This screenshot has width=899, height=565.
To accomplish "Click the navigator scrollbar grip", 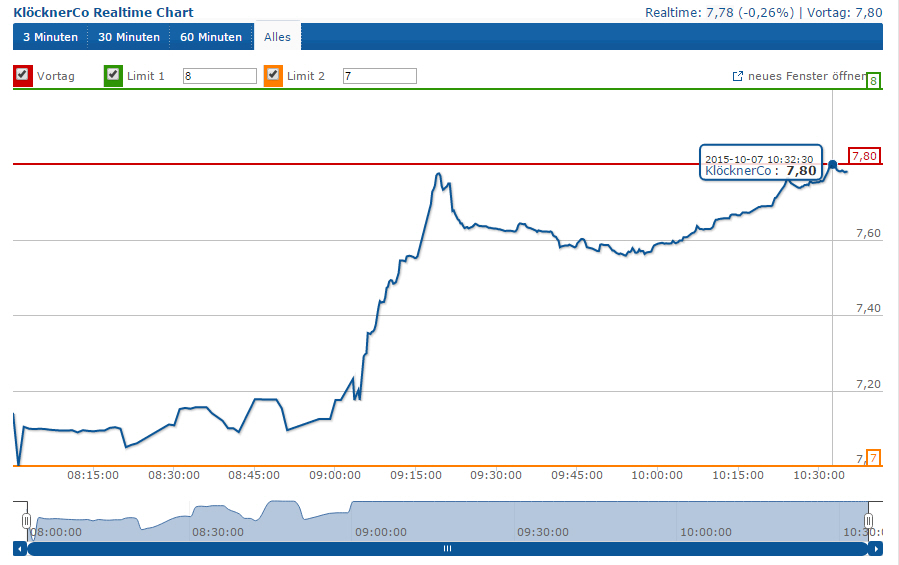I will [447, 549].
